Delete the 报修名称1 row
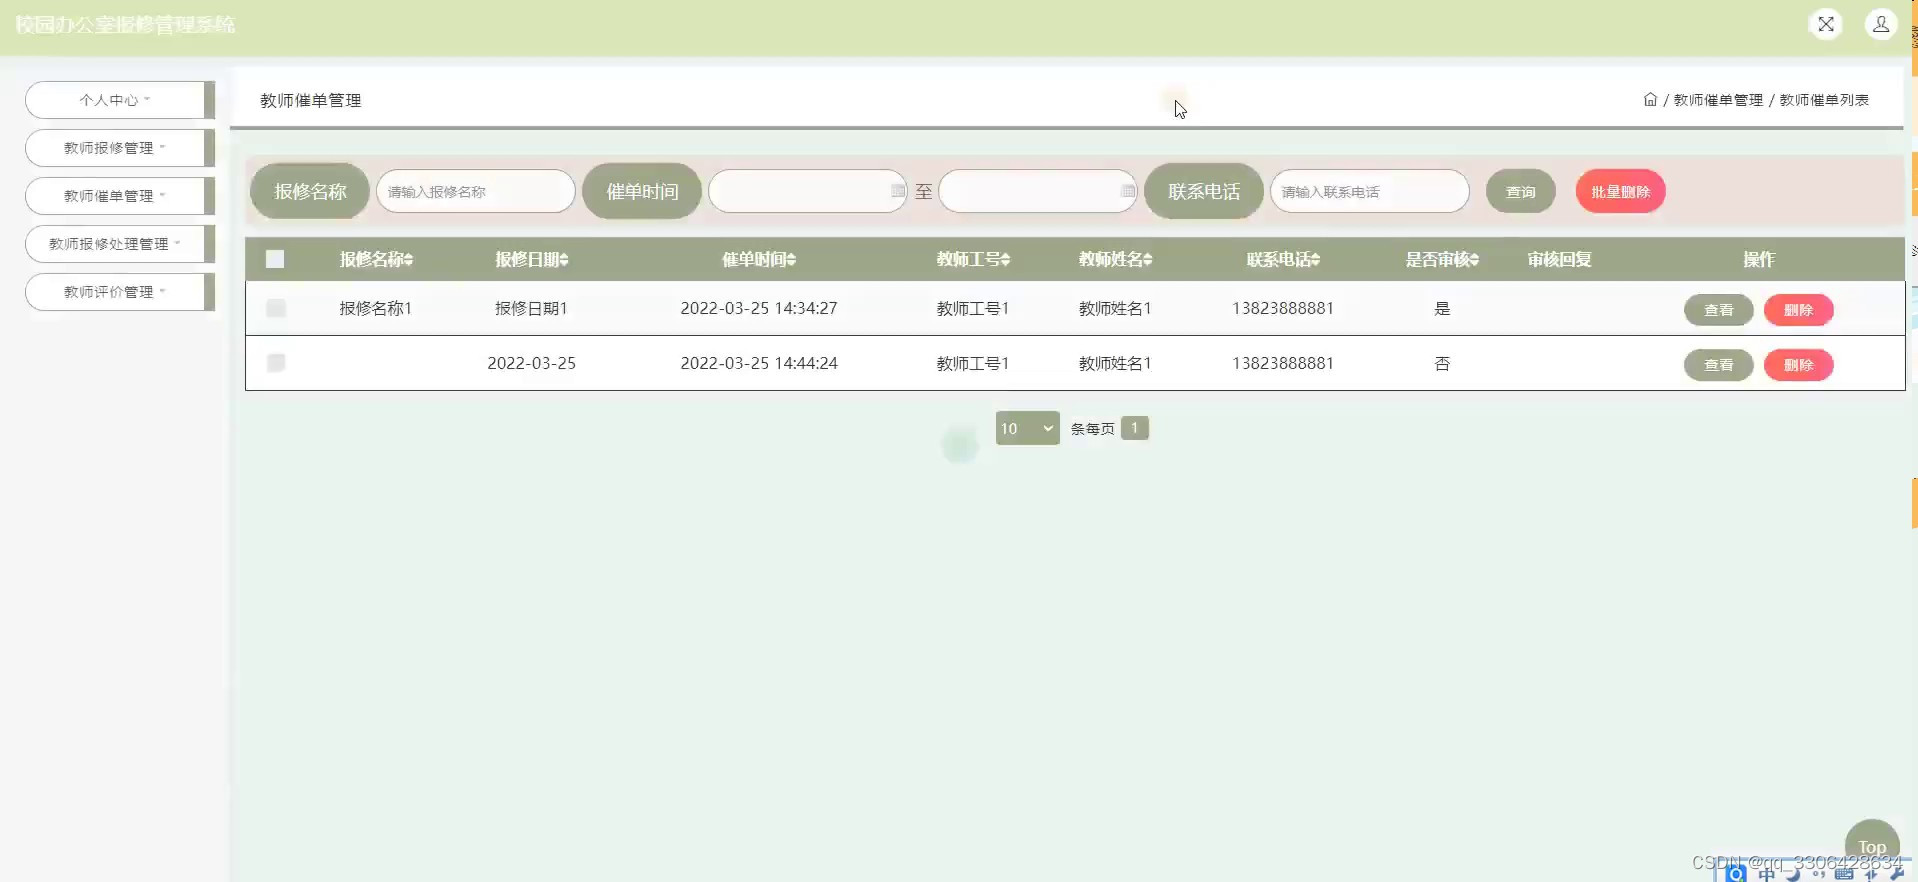Image resolution: width=1918 pixels, height=882 pixels. [x=1798, y=310]
